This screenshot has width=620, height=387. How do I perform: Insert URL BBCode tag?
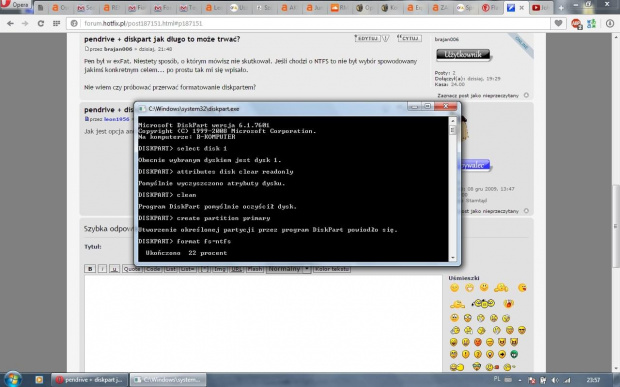[236, 269]
